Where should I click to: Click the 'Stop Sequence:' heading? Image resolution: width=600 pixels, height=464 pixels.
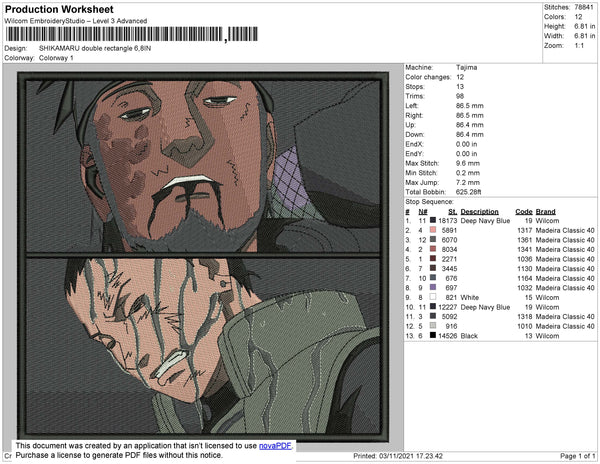coord(429,202)
